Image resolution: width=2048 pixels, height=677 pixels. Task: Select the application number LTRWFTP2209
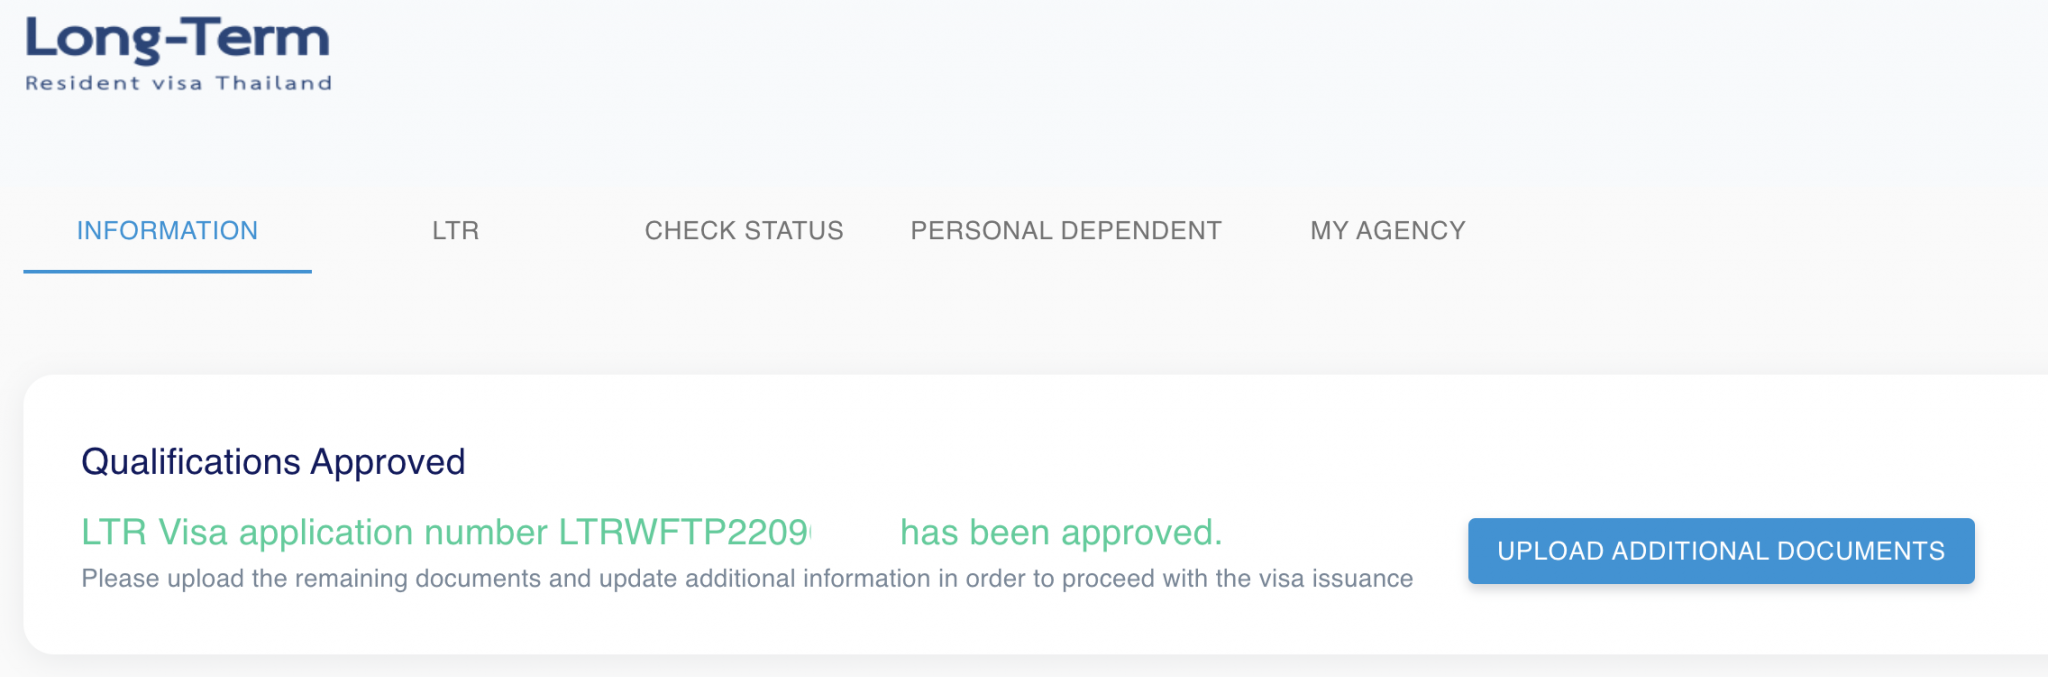pos(683,533)
